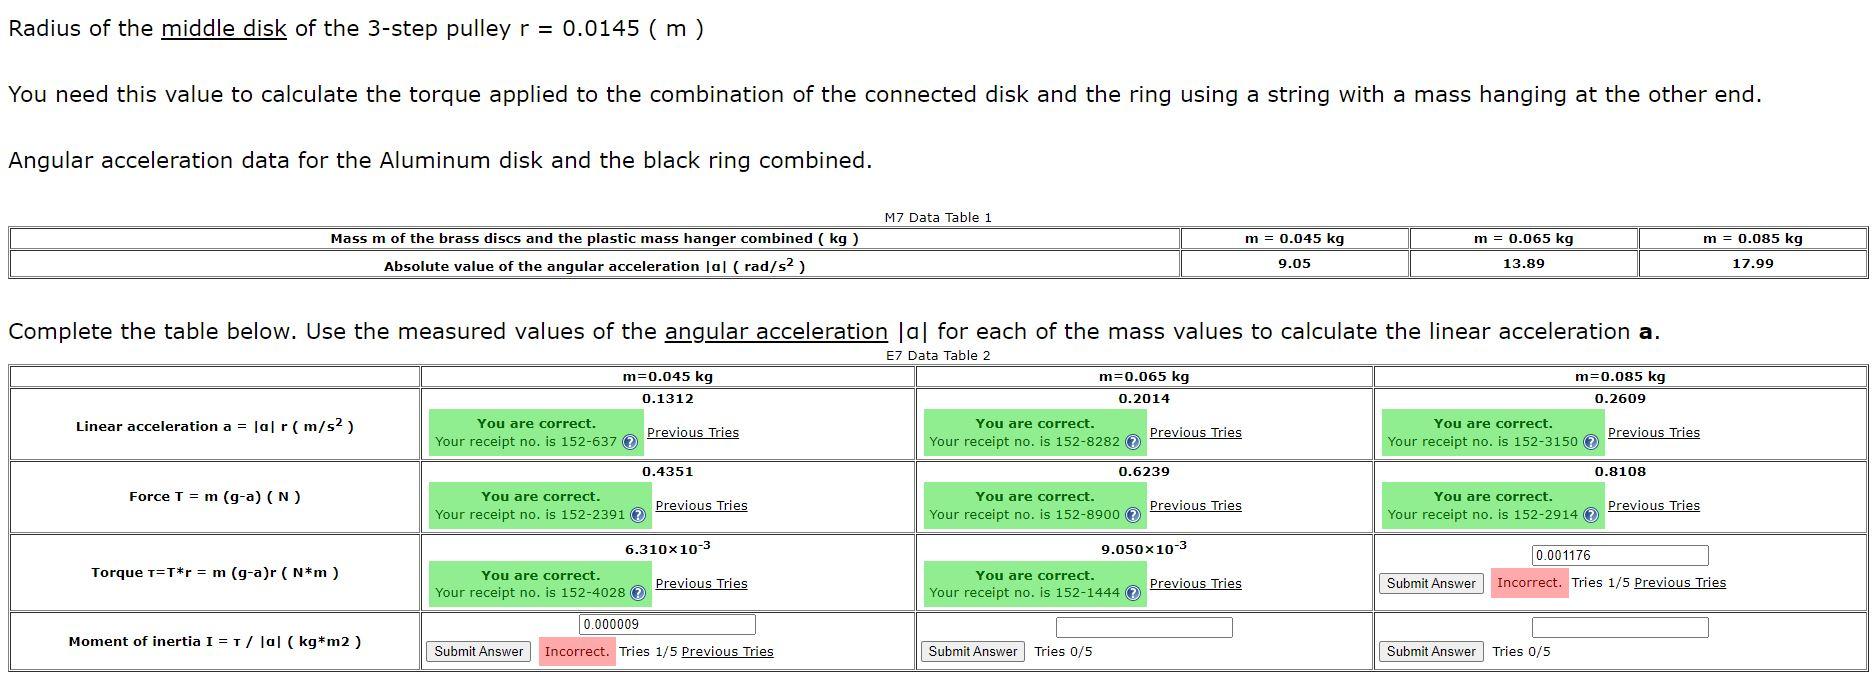Viewport: 1876px width, 681px height.
Task: Click 'E7 Data Table 2' caption
Action: (938, 356)
